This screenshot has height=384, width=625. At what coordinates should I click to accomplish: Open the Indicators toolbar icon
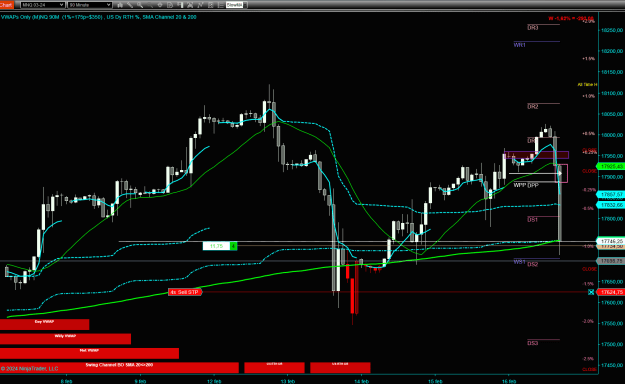pyautogui.click(x=200, y=5)
